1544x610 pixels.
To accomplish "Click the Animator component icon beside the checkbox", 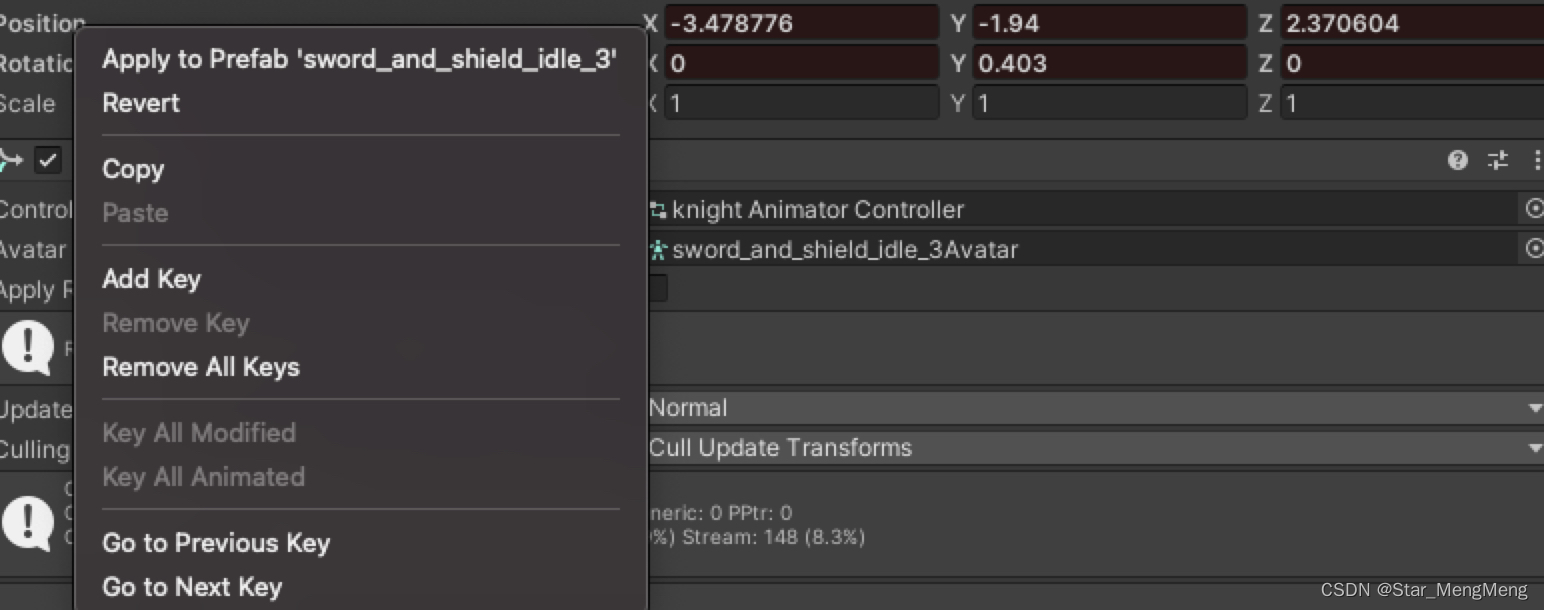I will click(12, 160).
